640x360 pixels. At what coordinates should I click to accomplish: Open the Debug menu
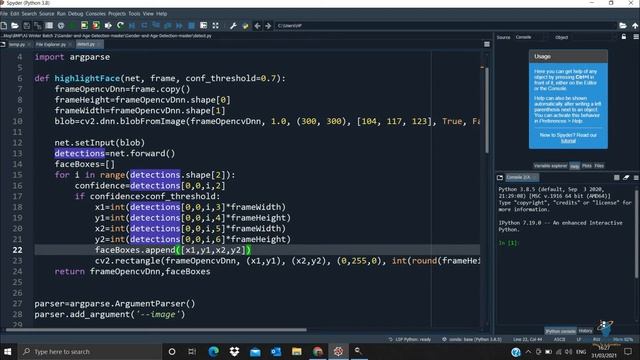coord(76,13)
